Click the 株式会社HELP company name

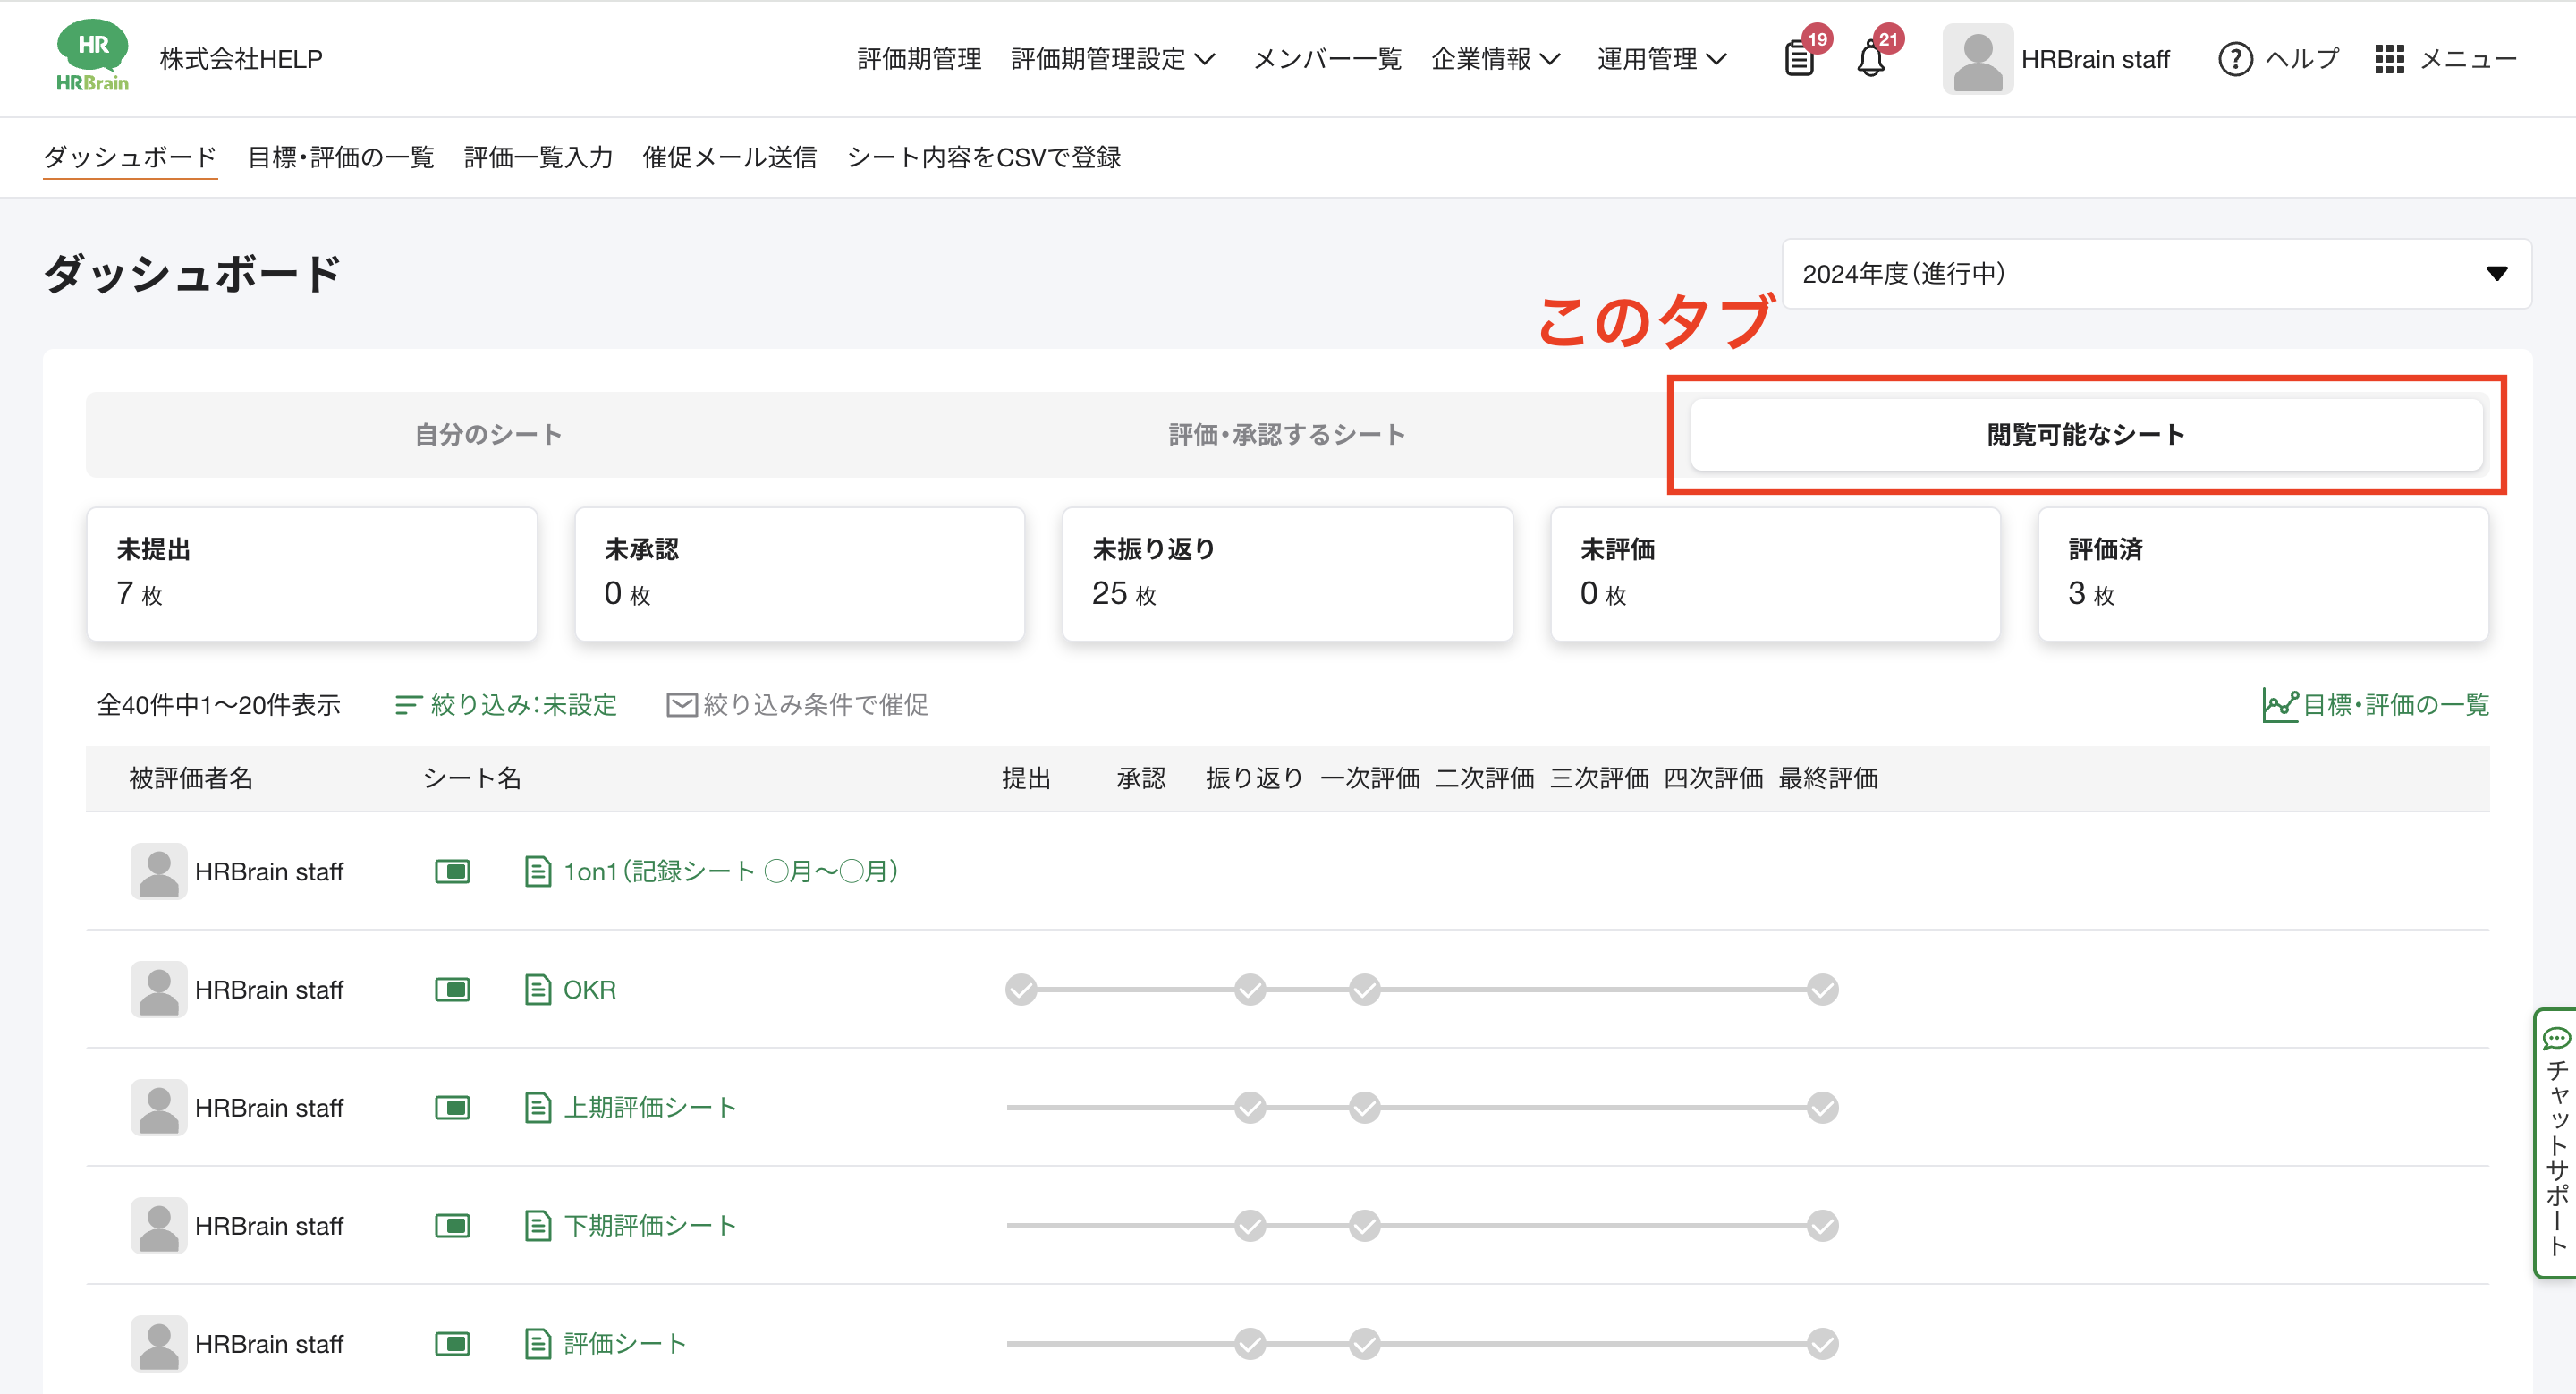pyautogui.click(x=241, y=59)
